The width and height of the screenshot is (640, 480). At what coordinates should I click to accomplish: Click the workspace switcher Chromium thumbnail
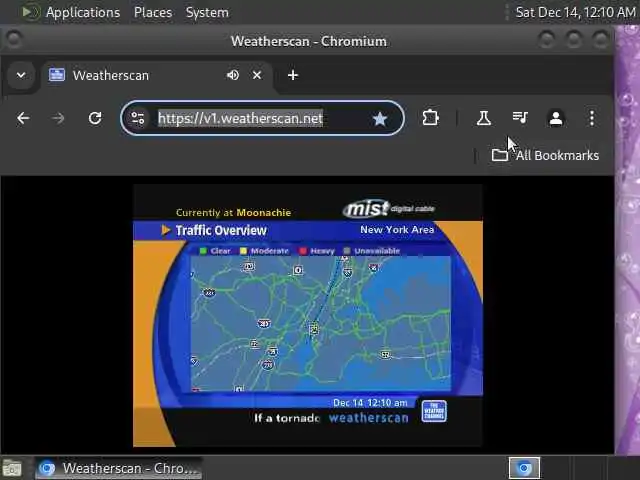pyautogui.click(x=524, y=468)
